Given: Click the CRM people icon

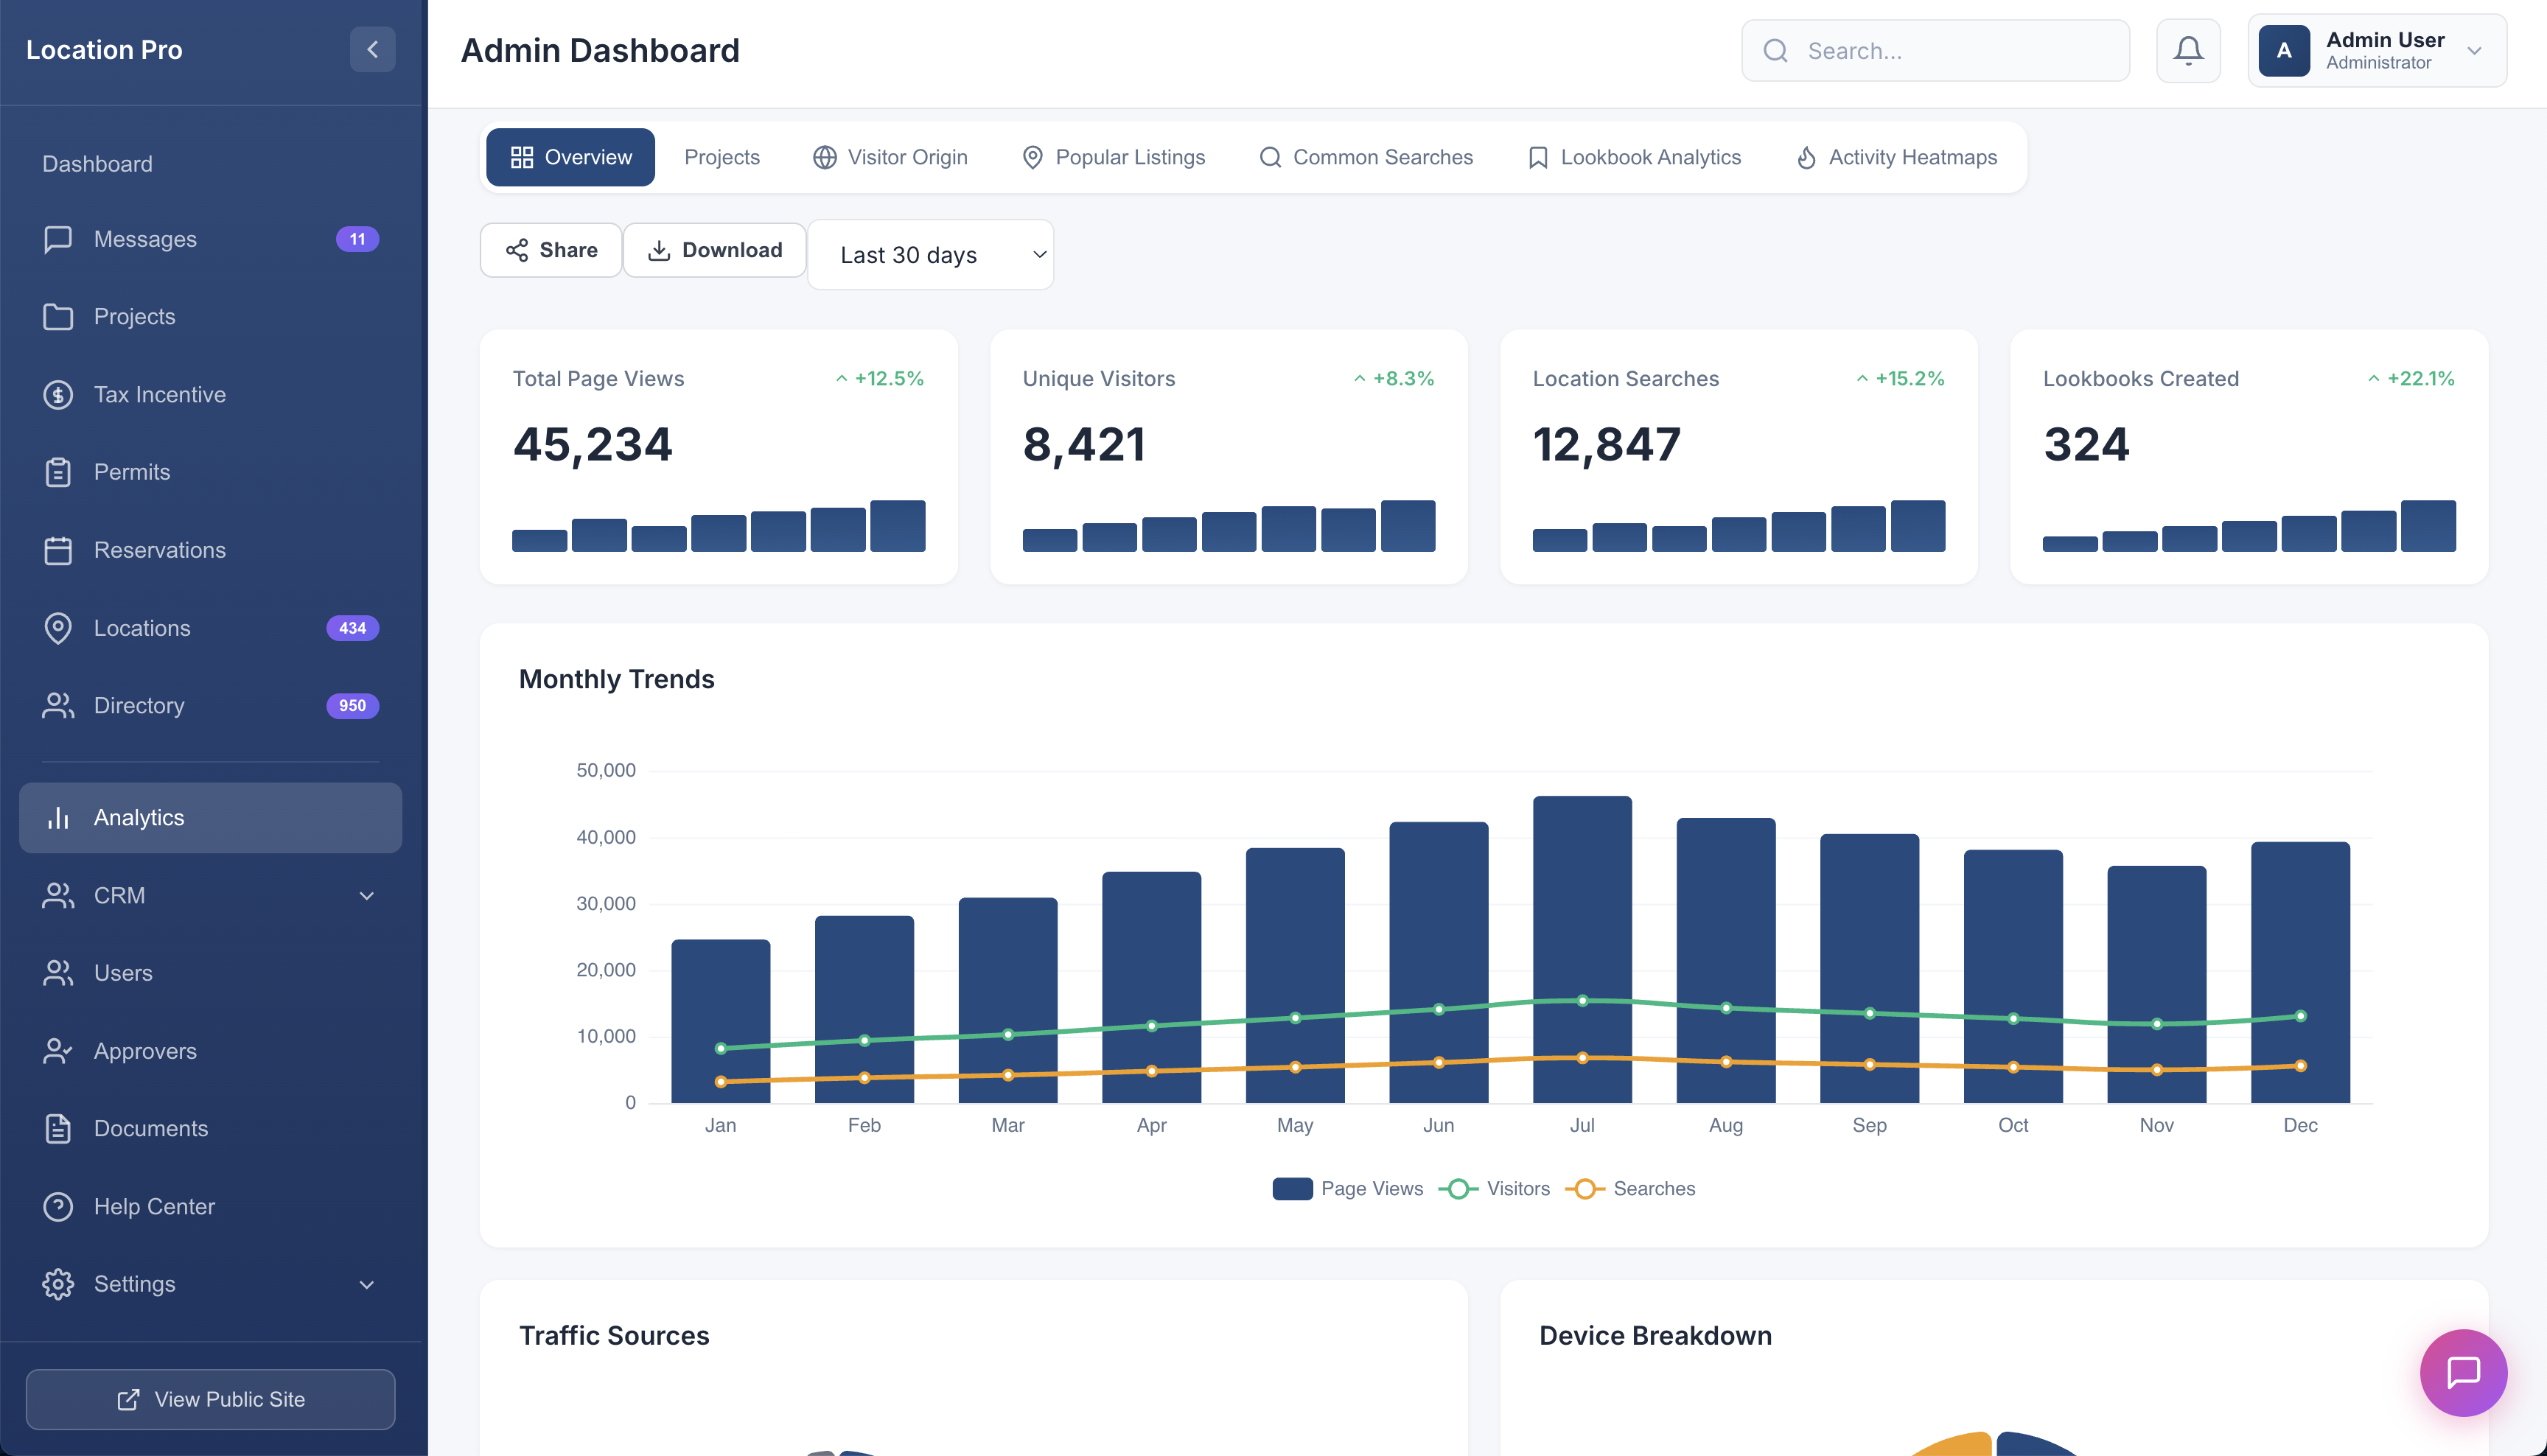Looking at the screenshot, I should (58, 895).
